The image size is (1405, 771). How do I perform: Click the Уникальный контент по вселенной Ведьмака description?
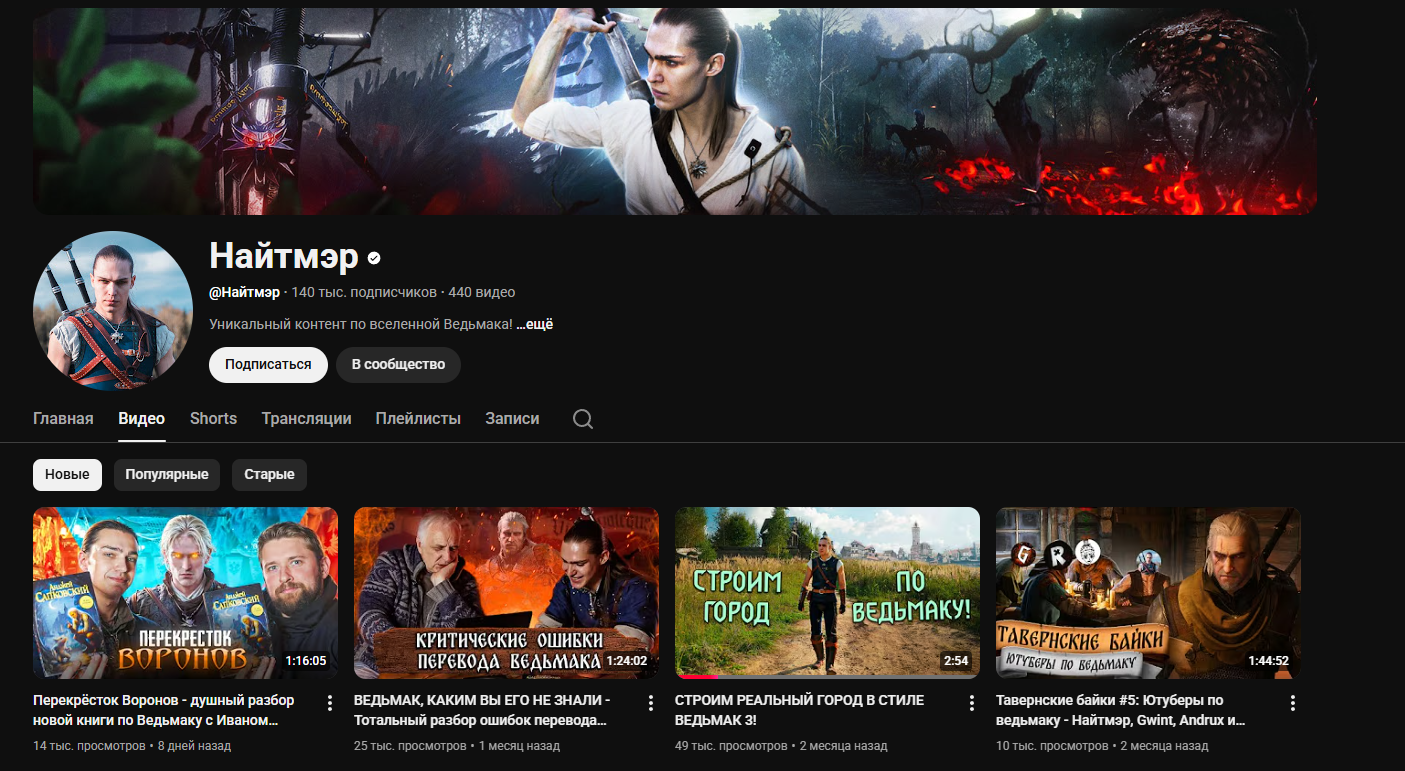(x=361, y=324)
